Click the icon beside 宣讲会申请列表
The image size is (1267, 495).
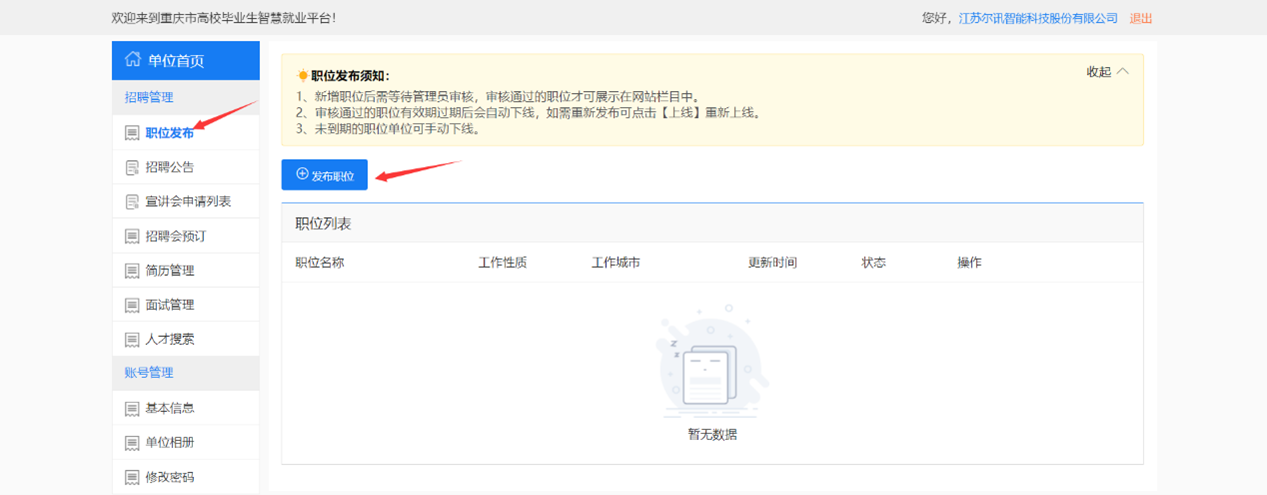point(131,202)
